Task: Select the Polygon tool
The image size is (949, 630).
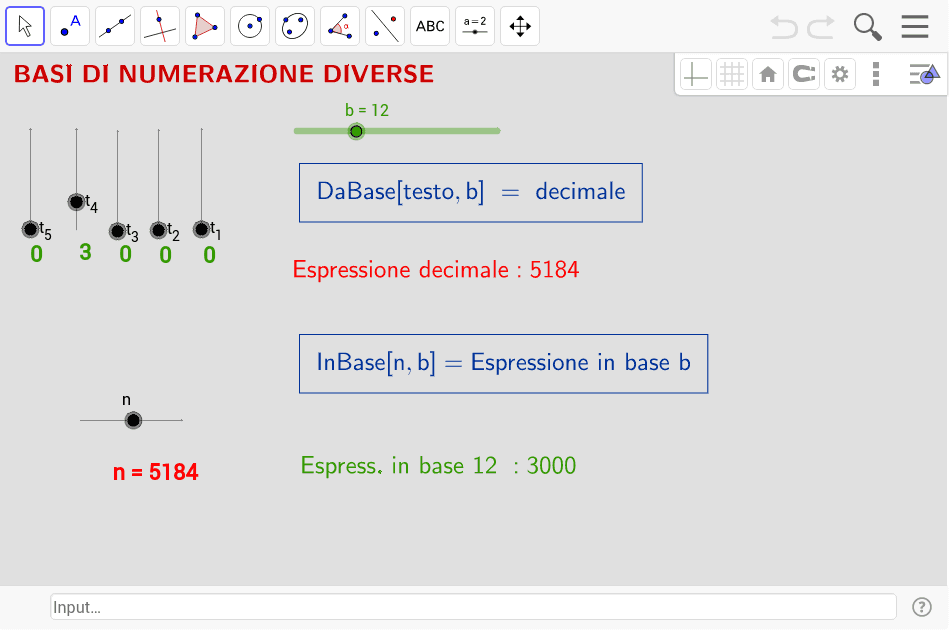Action: [x=205, y=26]
